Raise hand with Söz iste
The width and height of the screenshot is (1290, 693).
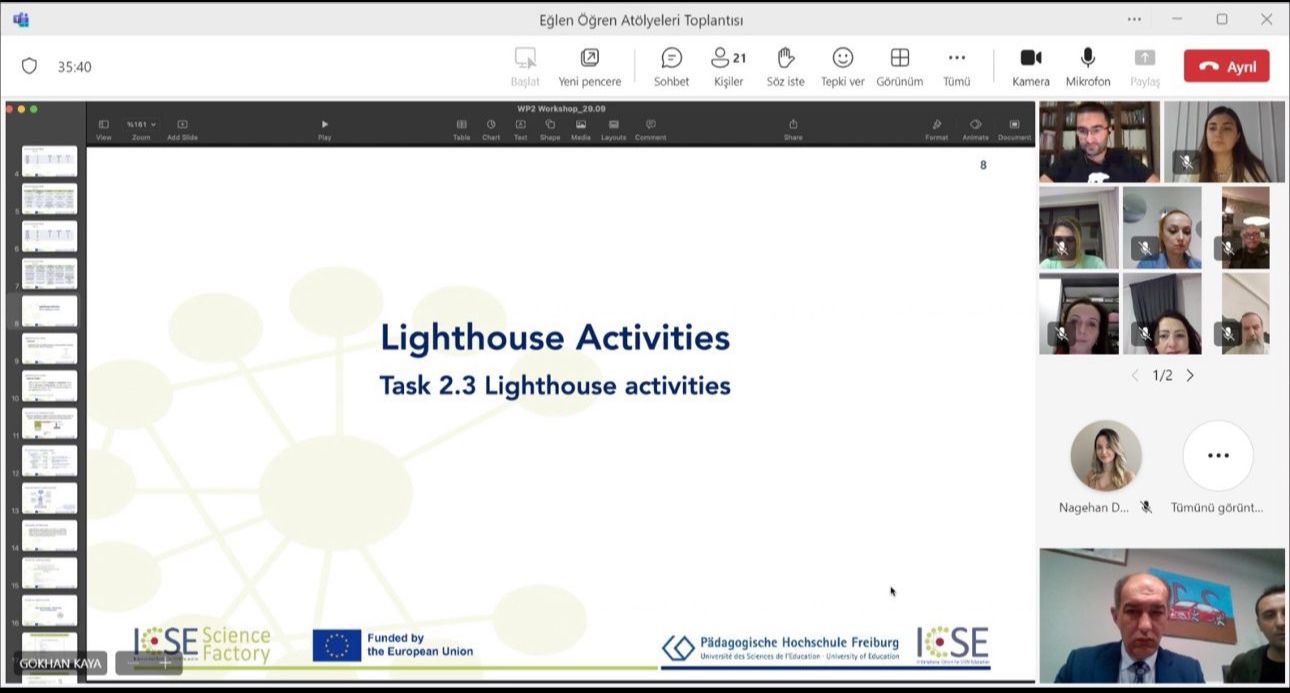point(785,66)
